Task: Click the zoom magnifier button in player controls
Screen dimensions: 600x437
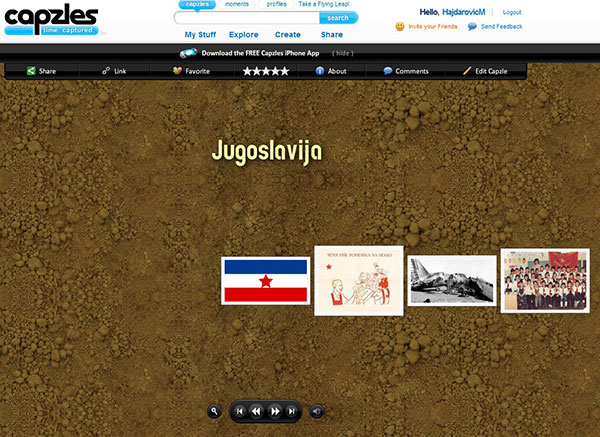Action: coord(214,411)
